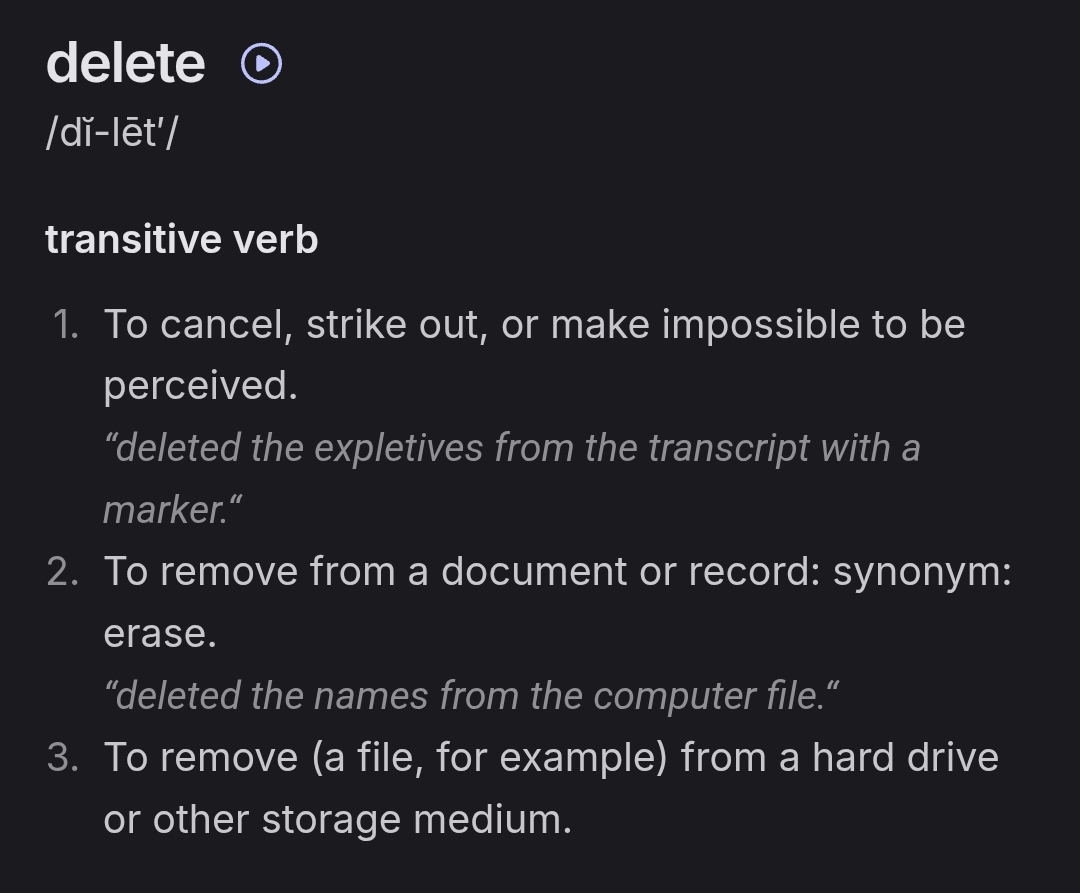Click the definition "To cancel, strike out"
The width and height of the screenshot is (1080, 893).
coord(300,325)
